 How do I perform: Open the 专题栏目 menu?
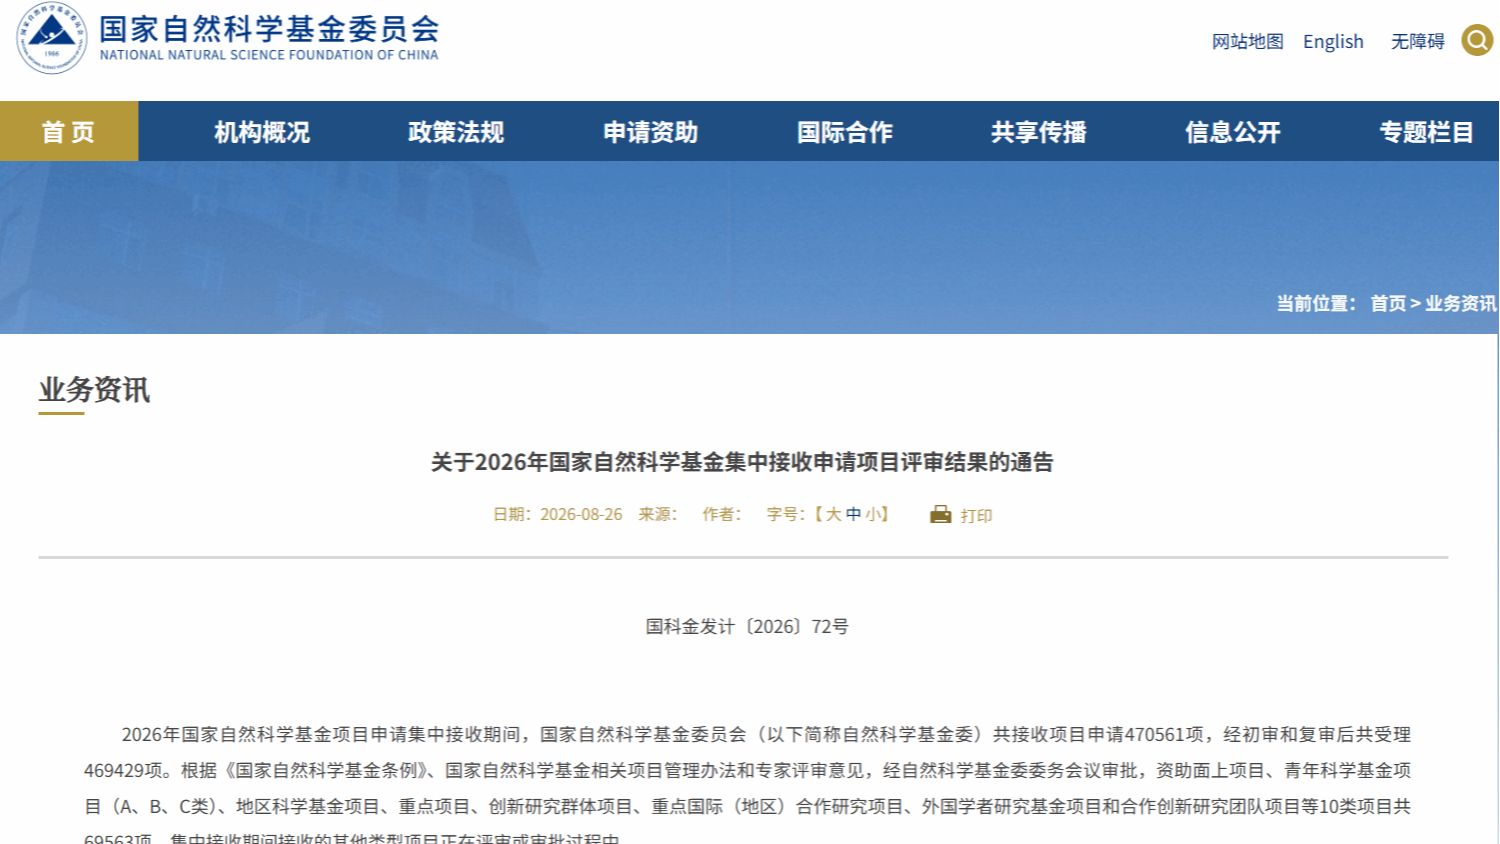tap(1427, 132)
